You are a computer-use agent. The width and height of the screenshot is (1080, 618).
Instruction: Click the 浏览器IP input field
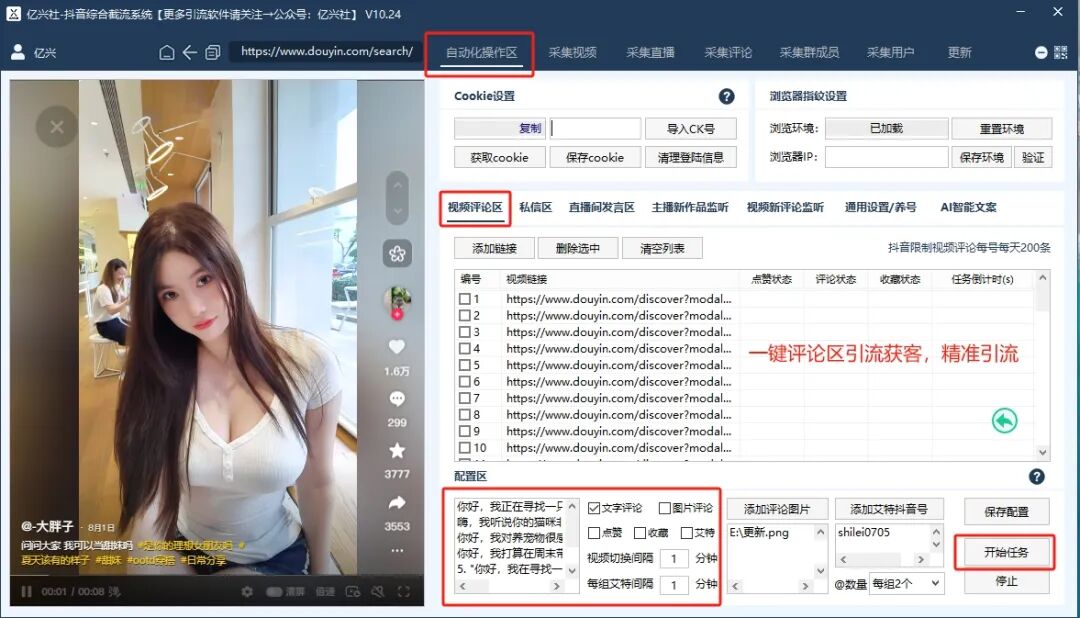coord(886,157)
